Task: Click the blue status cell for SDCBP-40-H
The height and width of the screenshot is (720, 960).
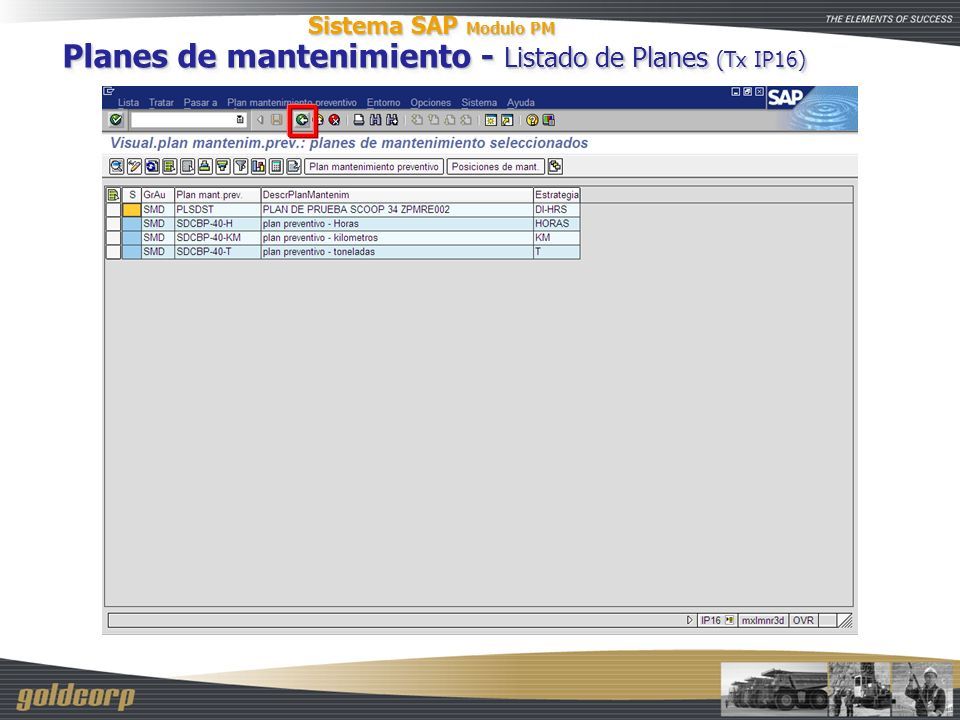Action: point(132,223)
